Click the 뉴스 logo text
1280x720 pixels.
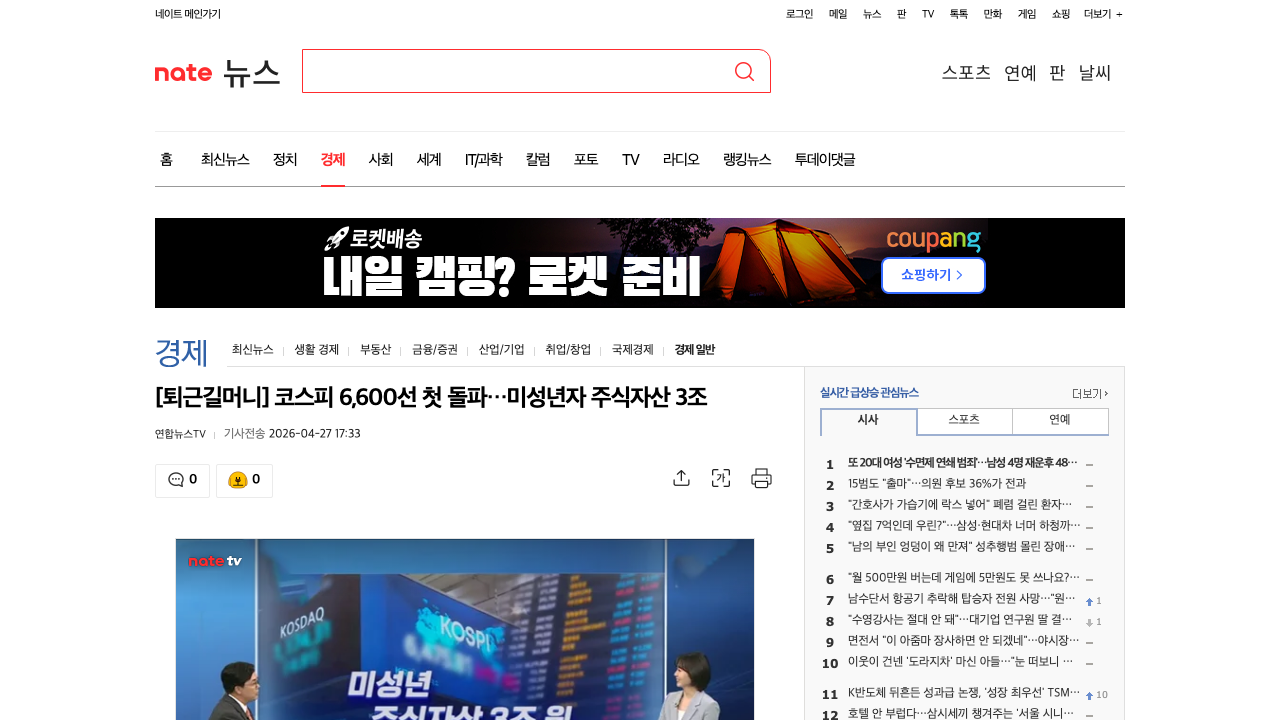251,72
